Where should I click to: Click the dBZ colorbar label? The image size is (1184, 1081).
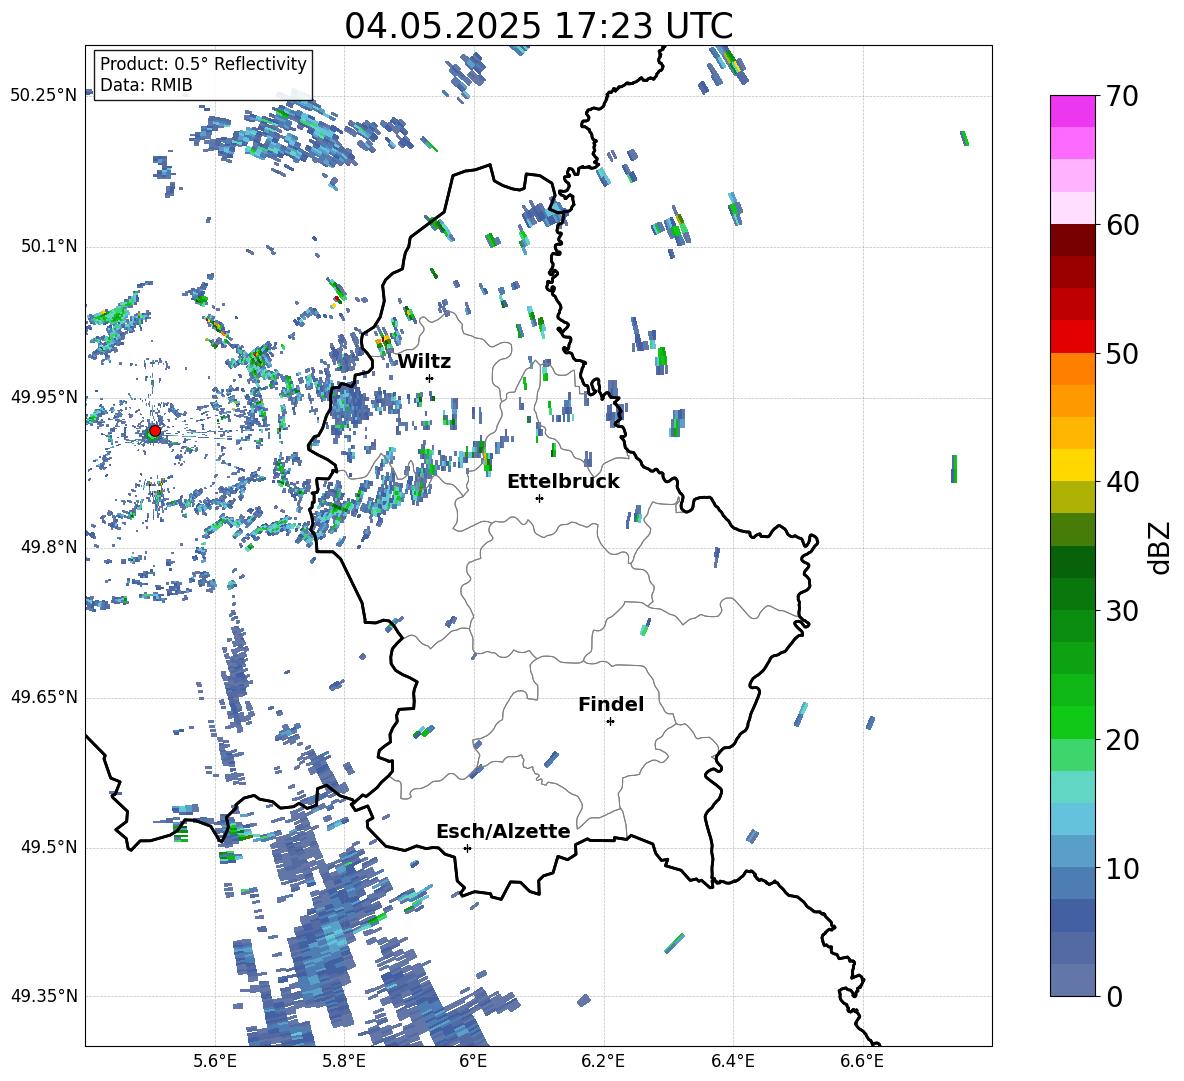(1160, 547)
